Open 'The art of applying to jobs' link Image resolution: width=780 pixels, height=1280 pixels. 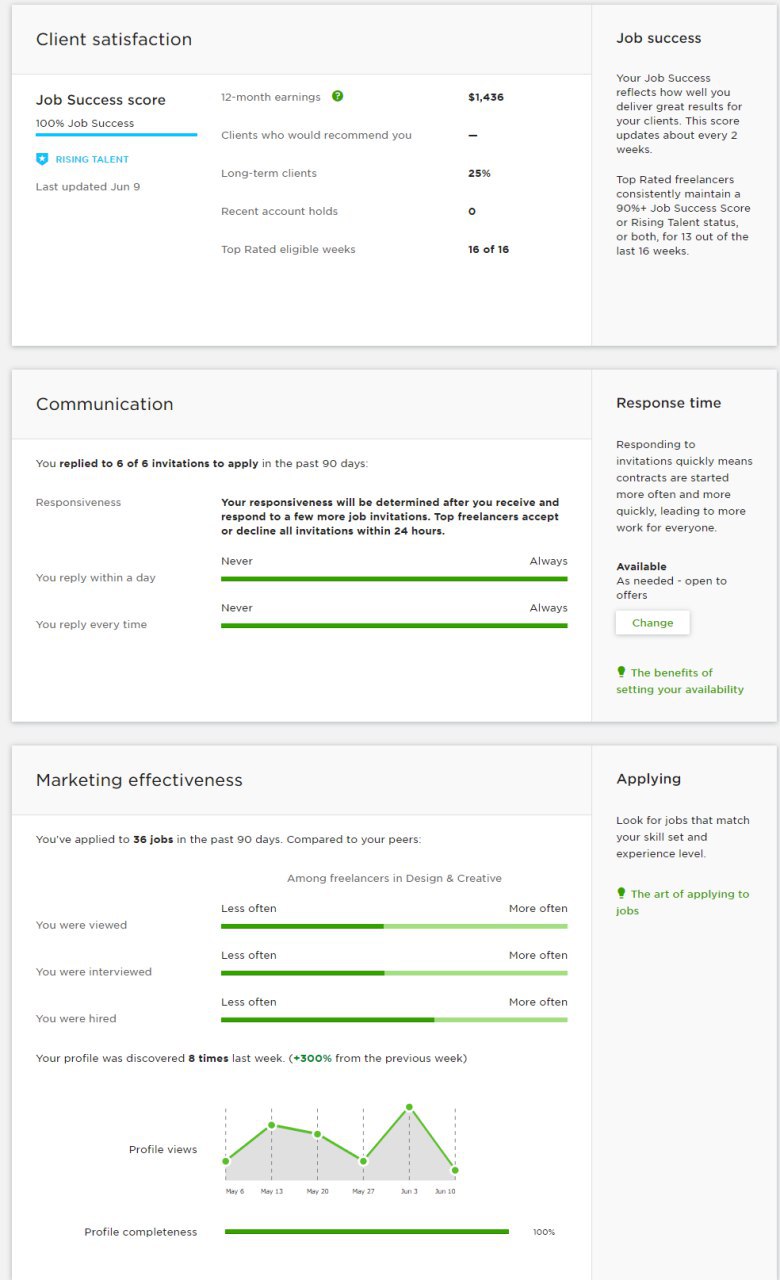683,902
